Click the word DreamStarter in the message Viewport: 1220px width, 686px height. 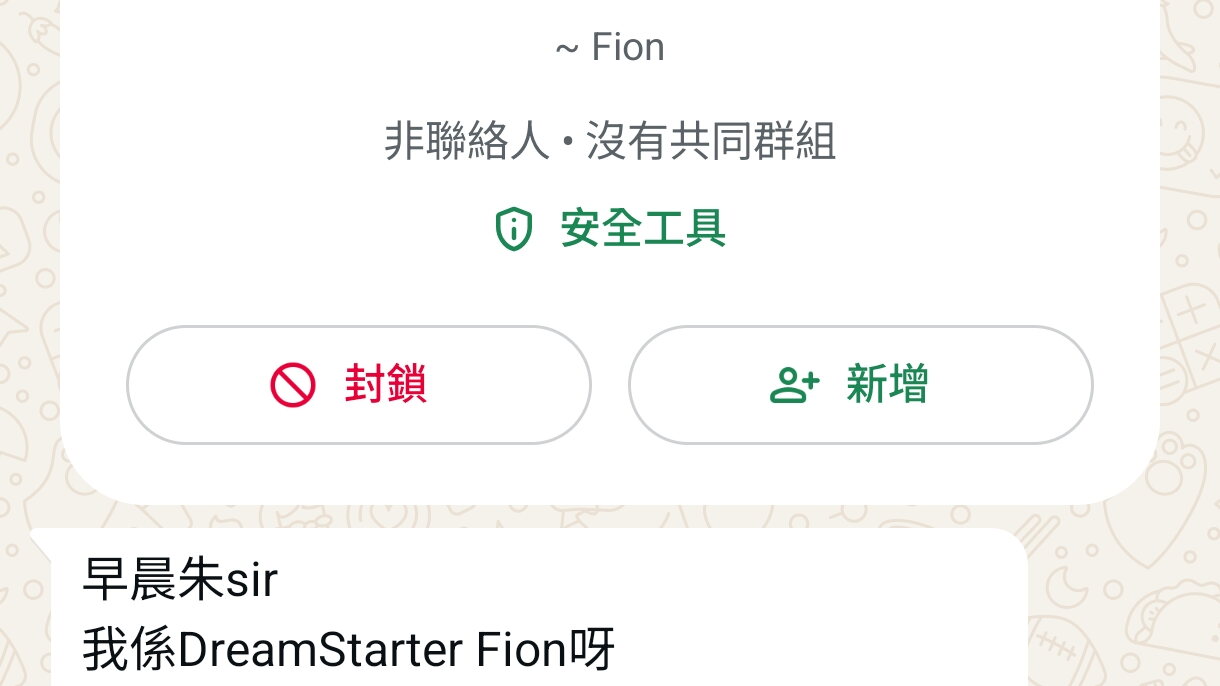click(320, 651)
